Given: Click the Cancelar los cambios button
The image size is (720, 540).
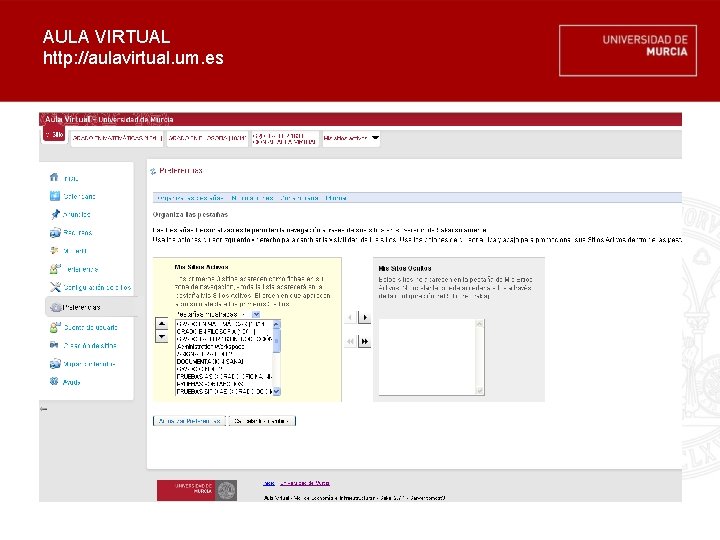Looking at the screenshot, I should [262, 421].
